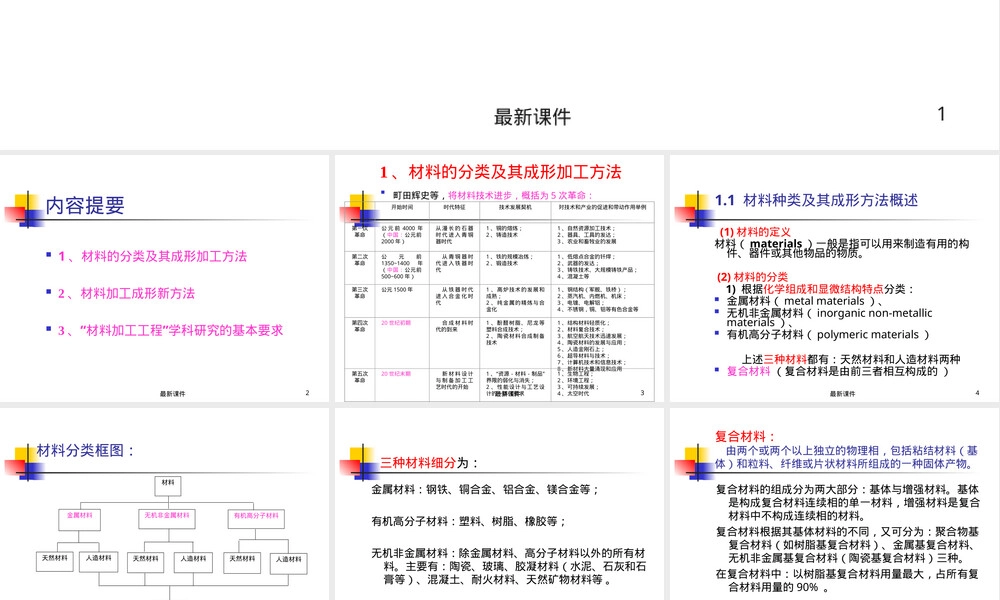Viewport: 1000px width, 600px height.
Task: Click the 时代特征 table column header
Action: 454,207
